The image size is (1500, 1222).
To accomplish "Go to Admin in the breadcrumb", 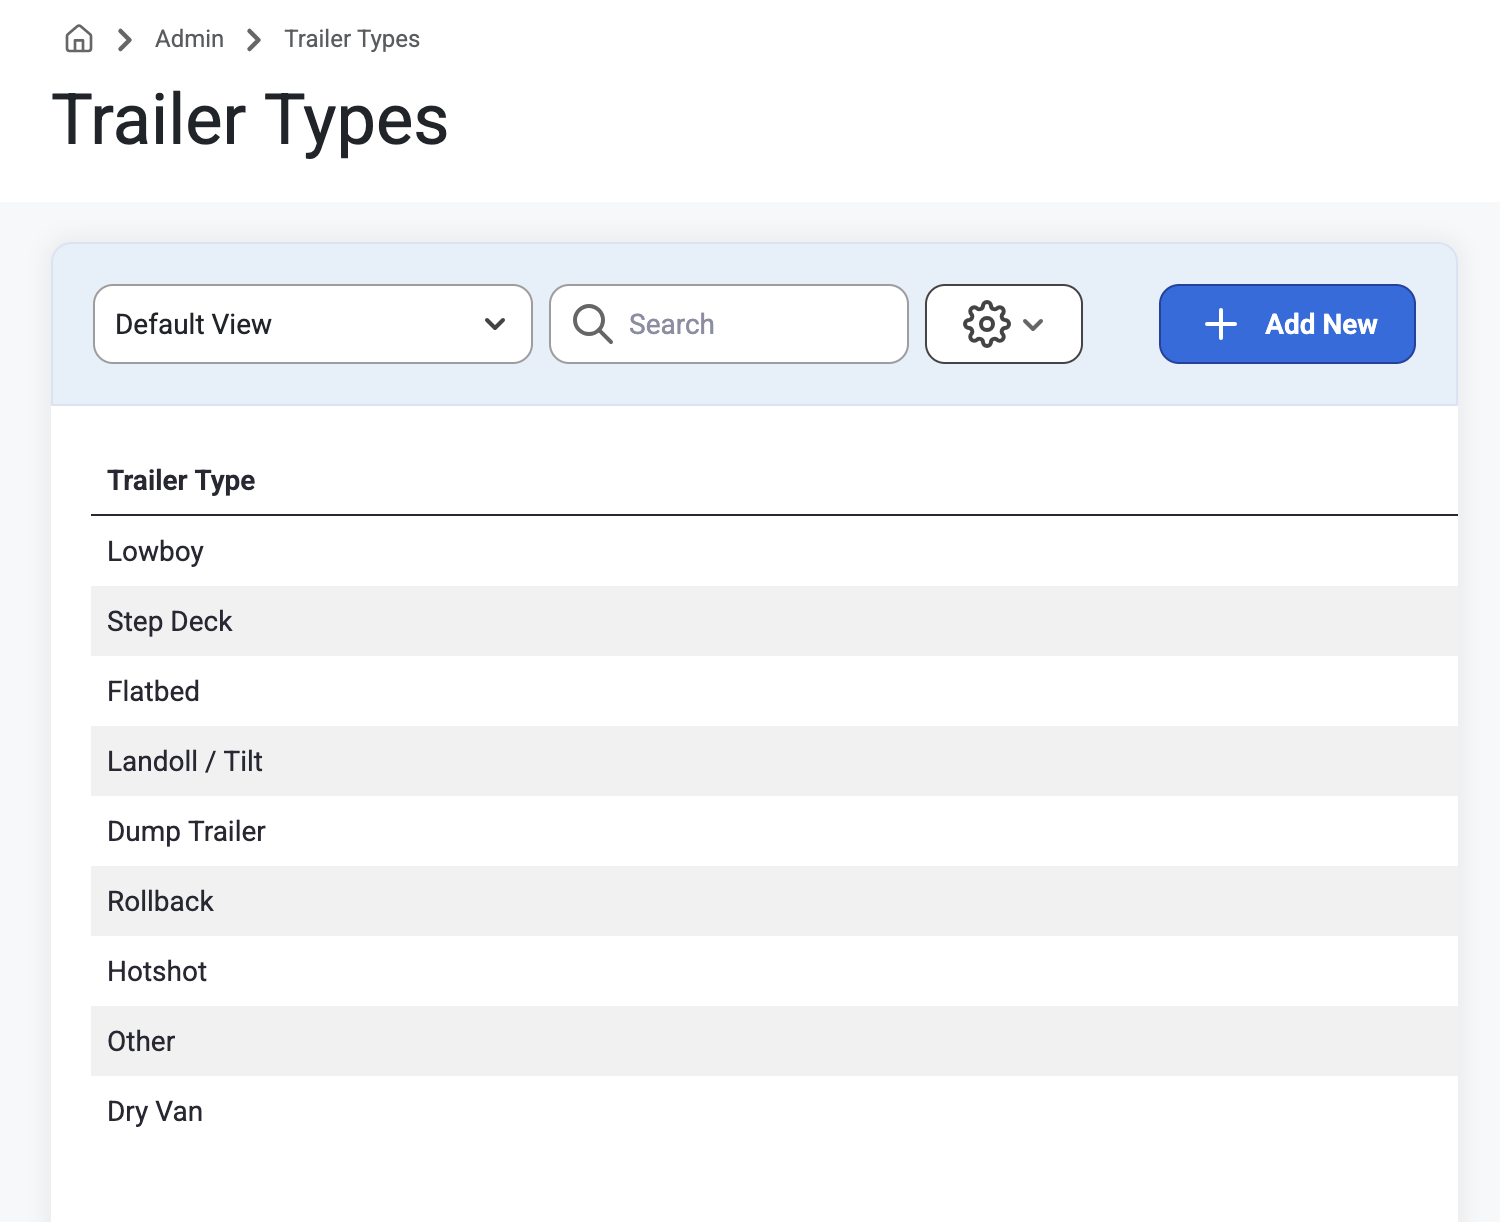I will 189,39.
